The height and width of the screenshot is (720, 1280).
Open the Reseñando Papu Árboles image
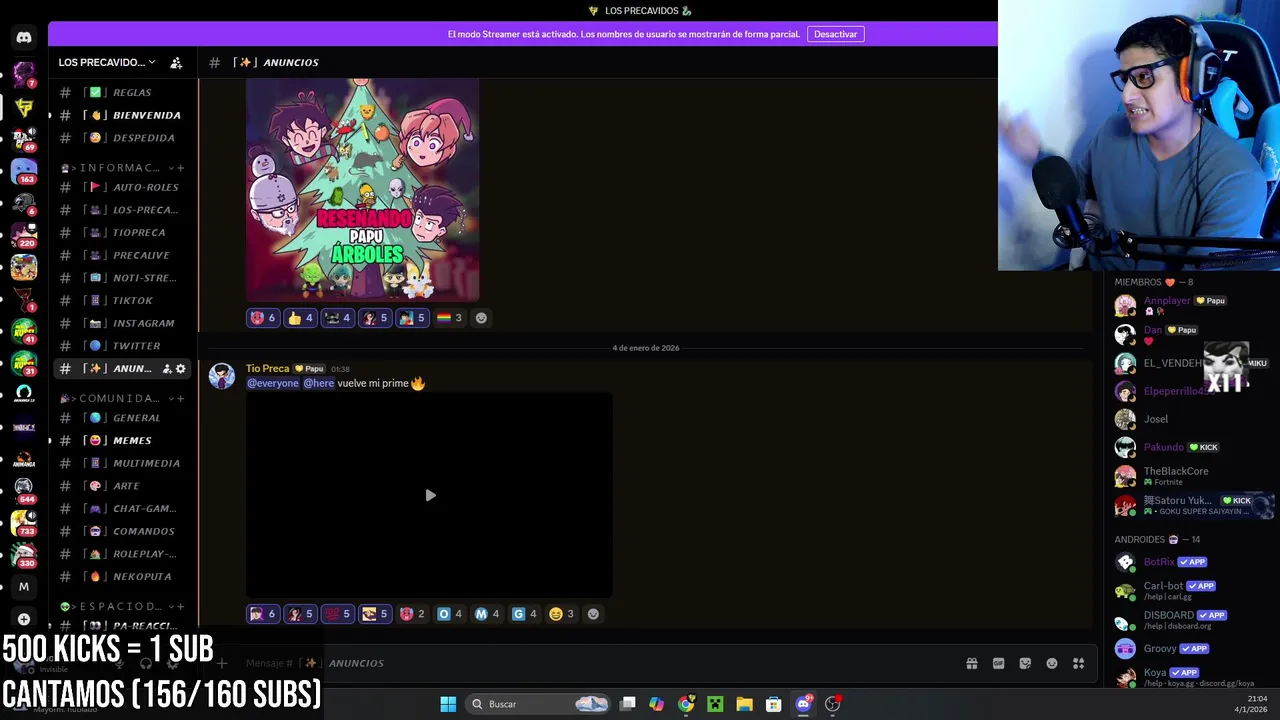(363, 190)
